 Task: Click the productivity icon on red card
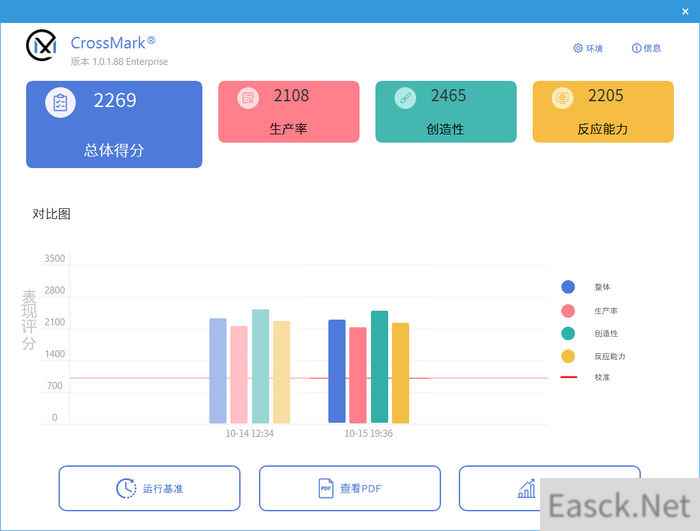[x=248, y=98]
